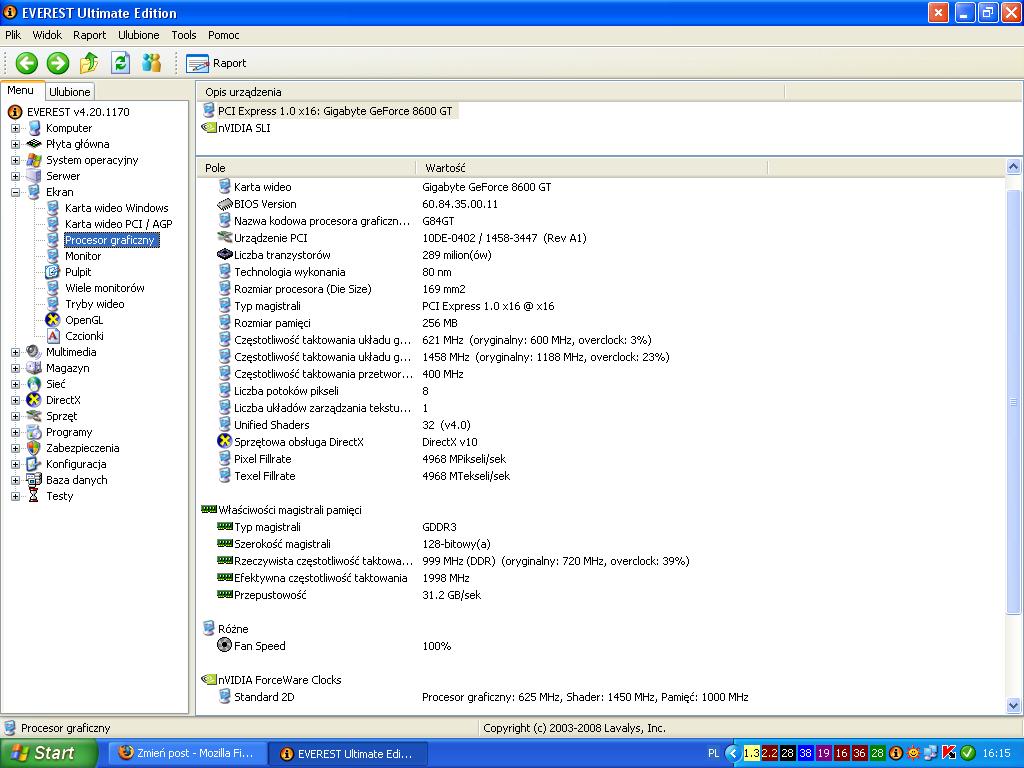Expand the Multimedia tree node
Screen dimensions: 1024x768
tap(16, 352)
